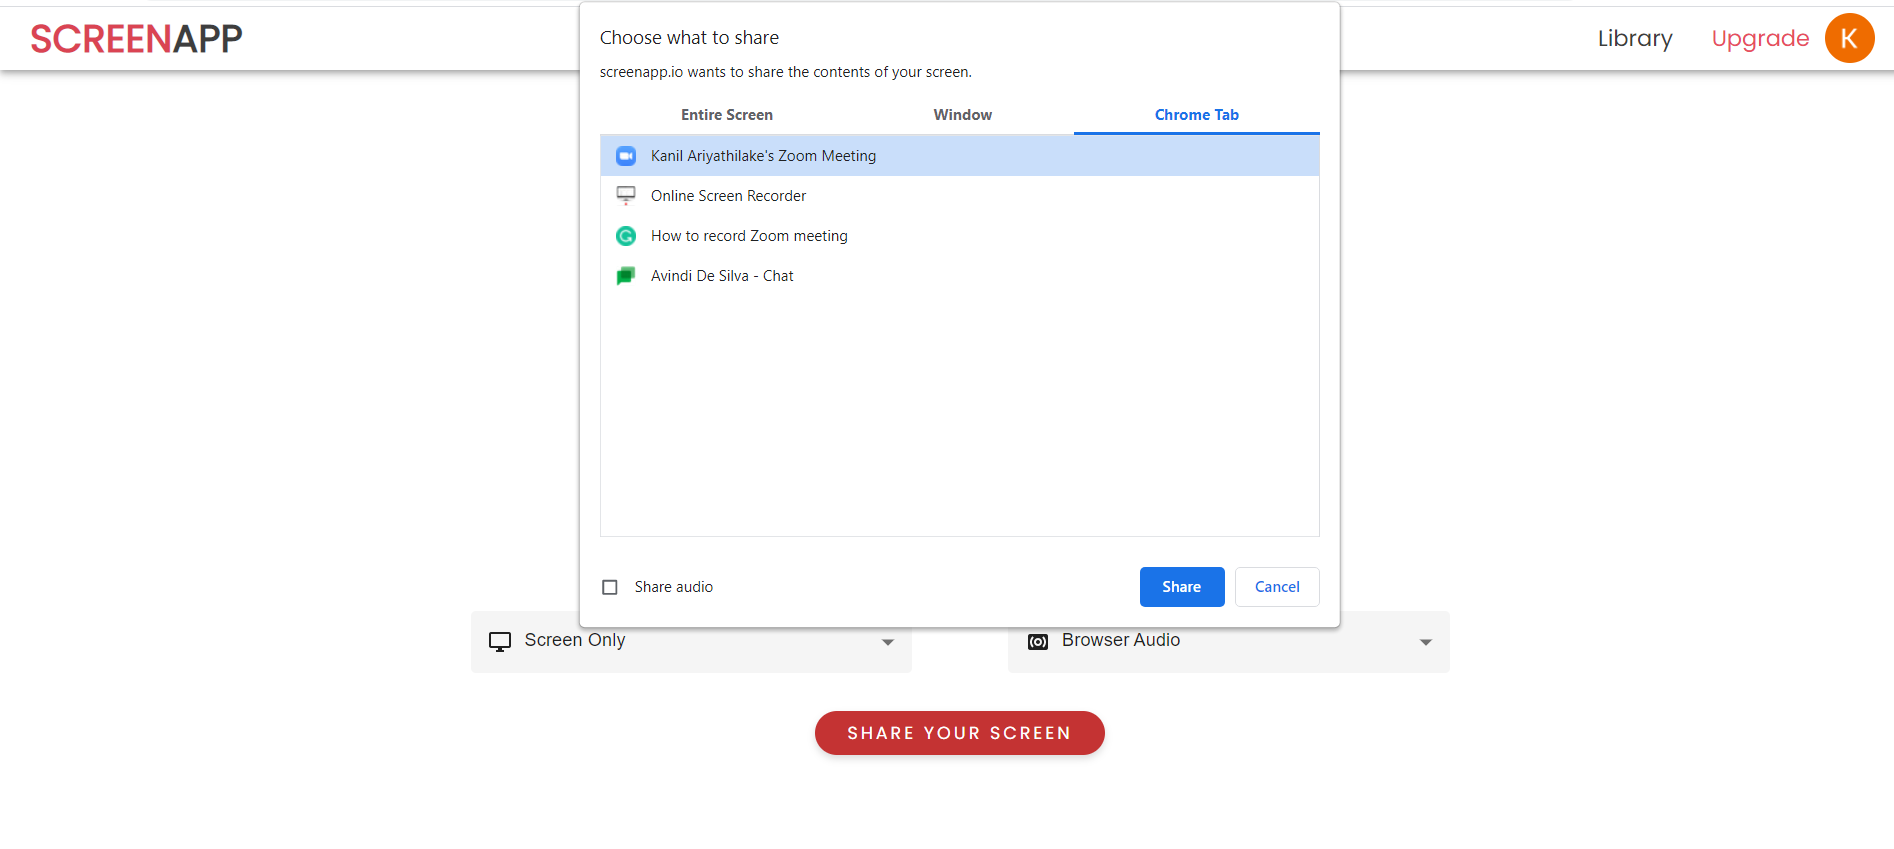Click the SCREENAPP logo
Viewport: 1894px width, 849px height.
(x=136, y=38)
